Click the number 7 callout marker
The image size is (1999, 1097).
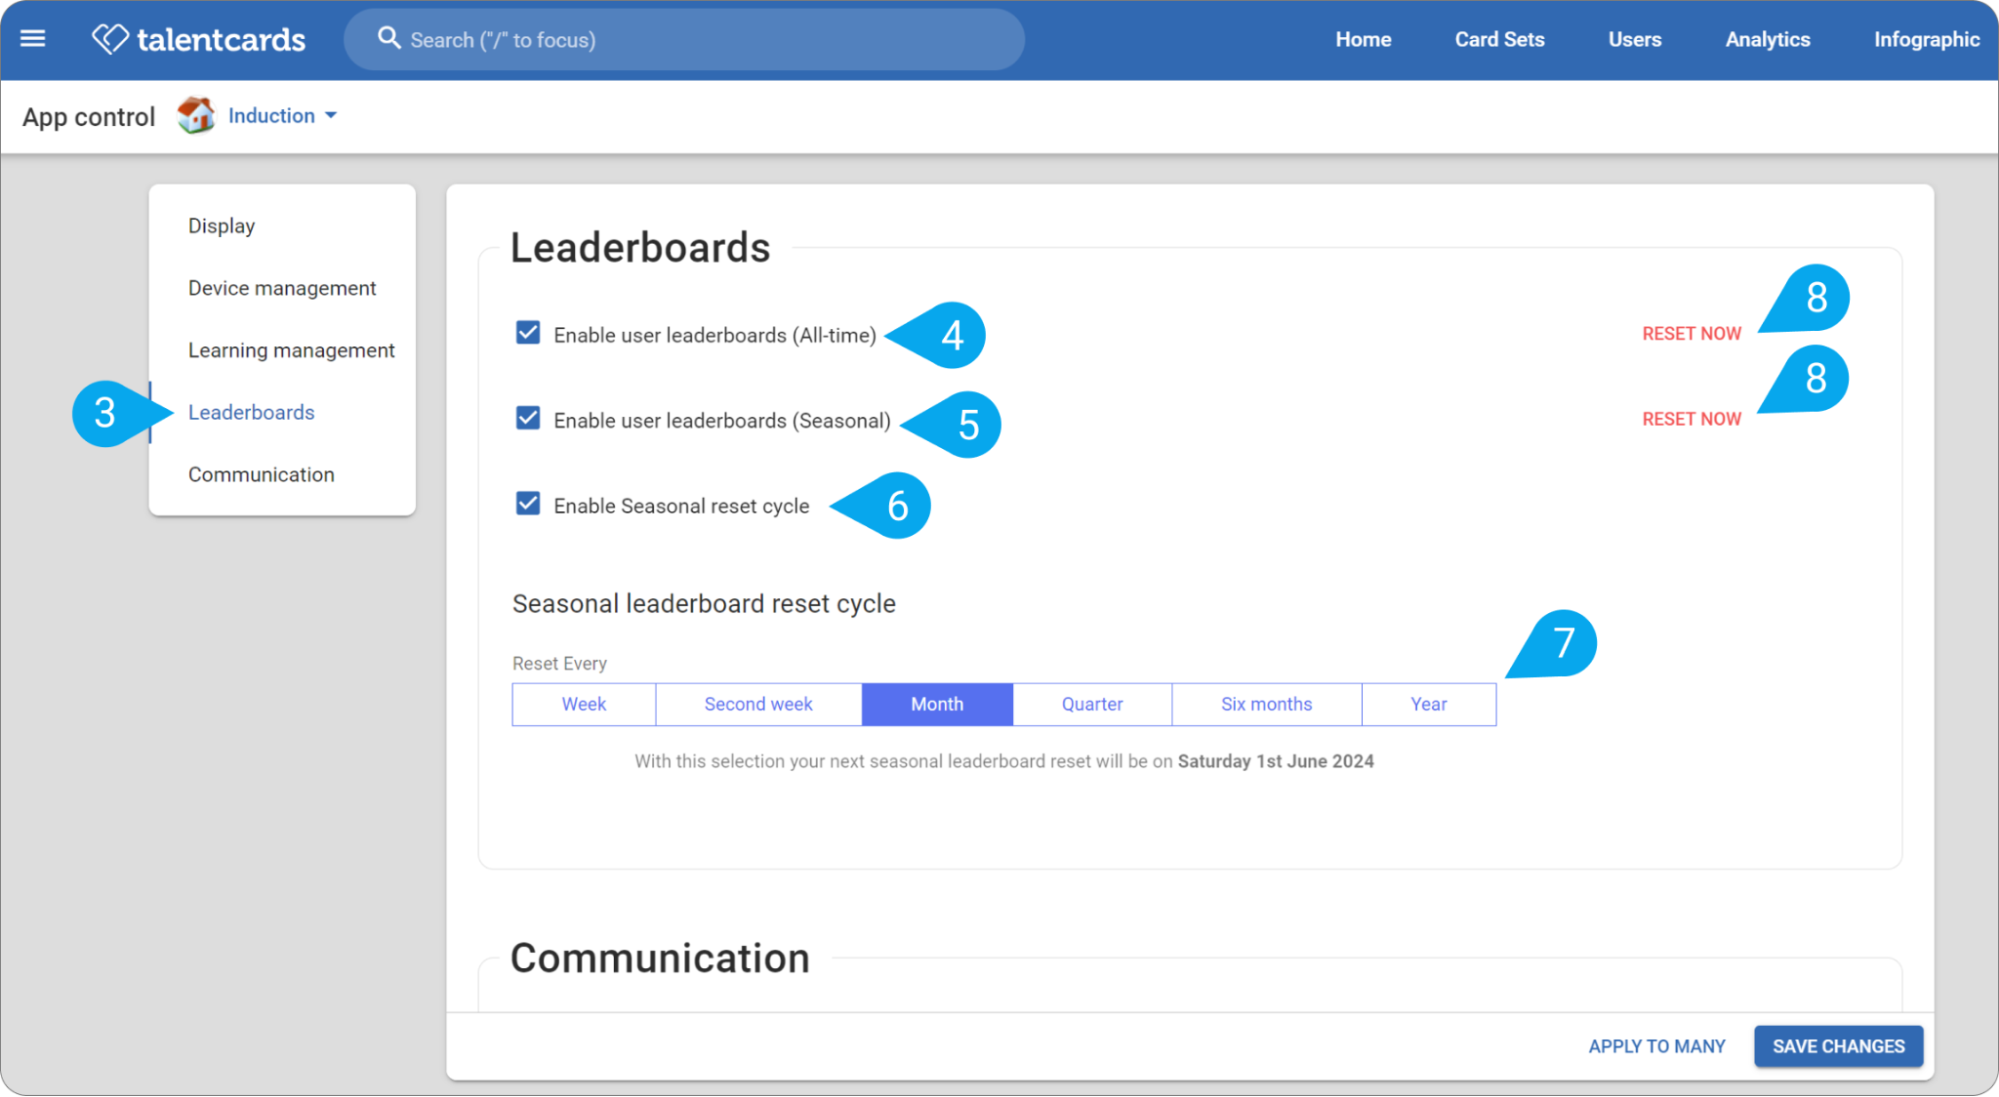[x=1553, y=644]
